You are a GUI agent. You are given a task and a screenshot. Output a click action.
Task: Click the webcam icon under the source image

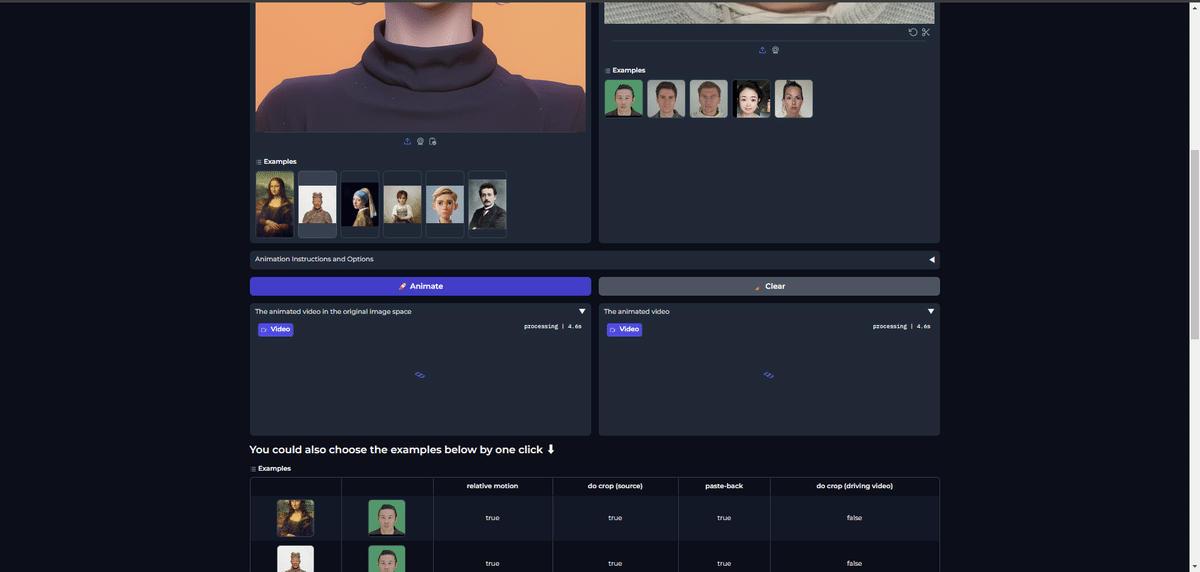point(420,141)
